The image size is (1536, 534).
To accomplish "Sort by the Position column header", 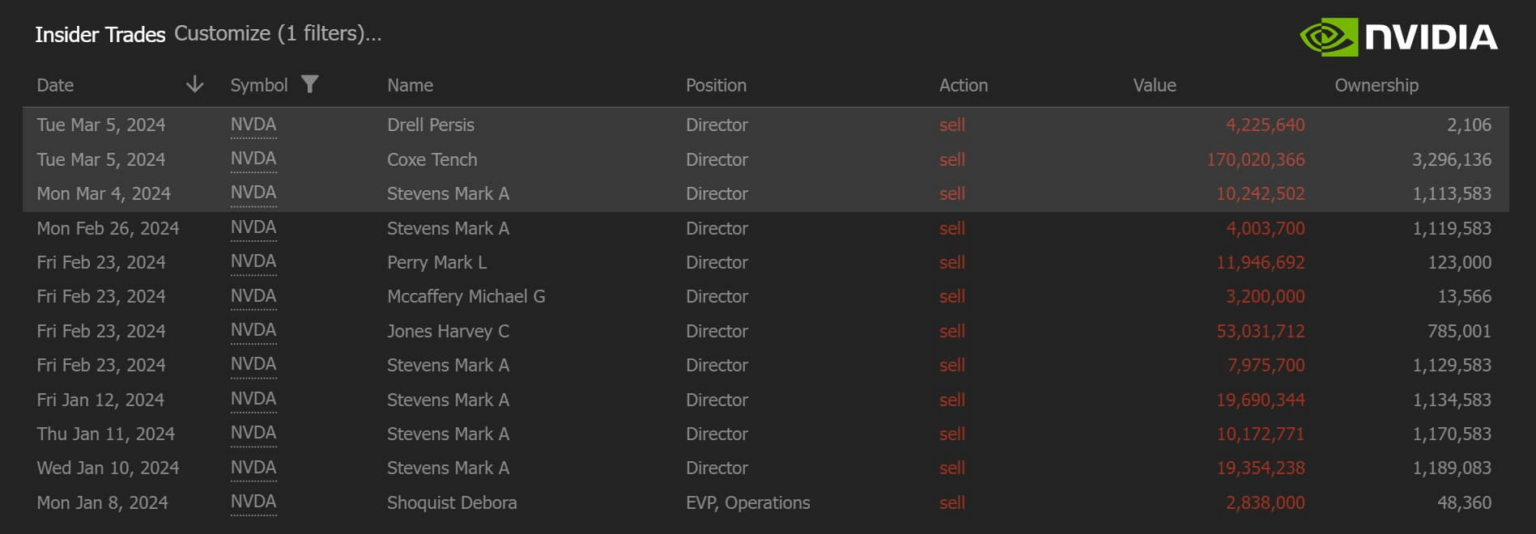I will pos(715,85).
